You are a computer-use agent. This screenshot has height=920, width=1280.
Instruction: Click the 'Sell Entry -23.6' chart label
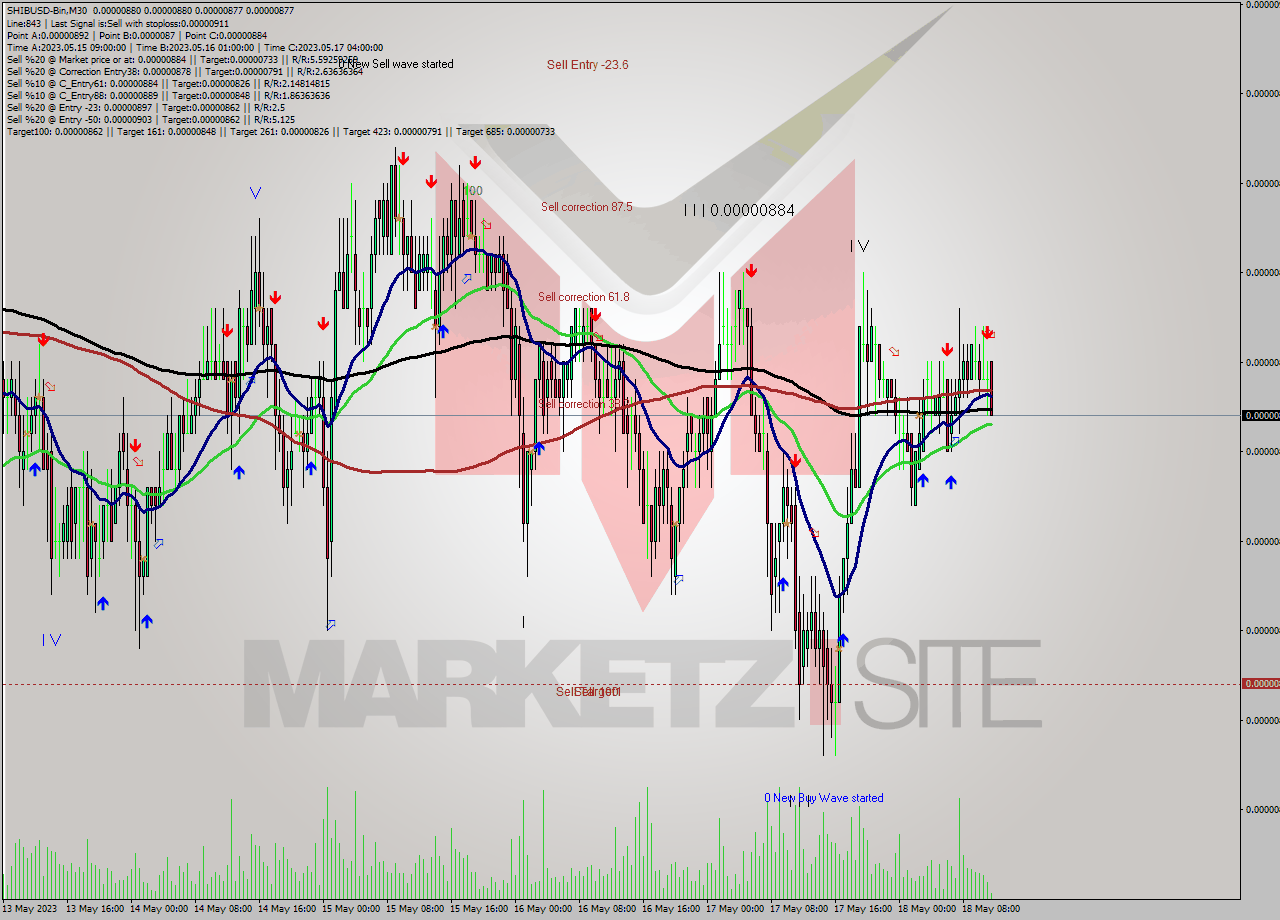[587, 65]
